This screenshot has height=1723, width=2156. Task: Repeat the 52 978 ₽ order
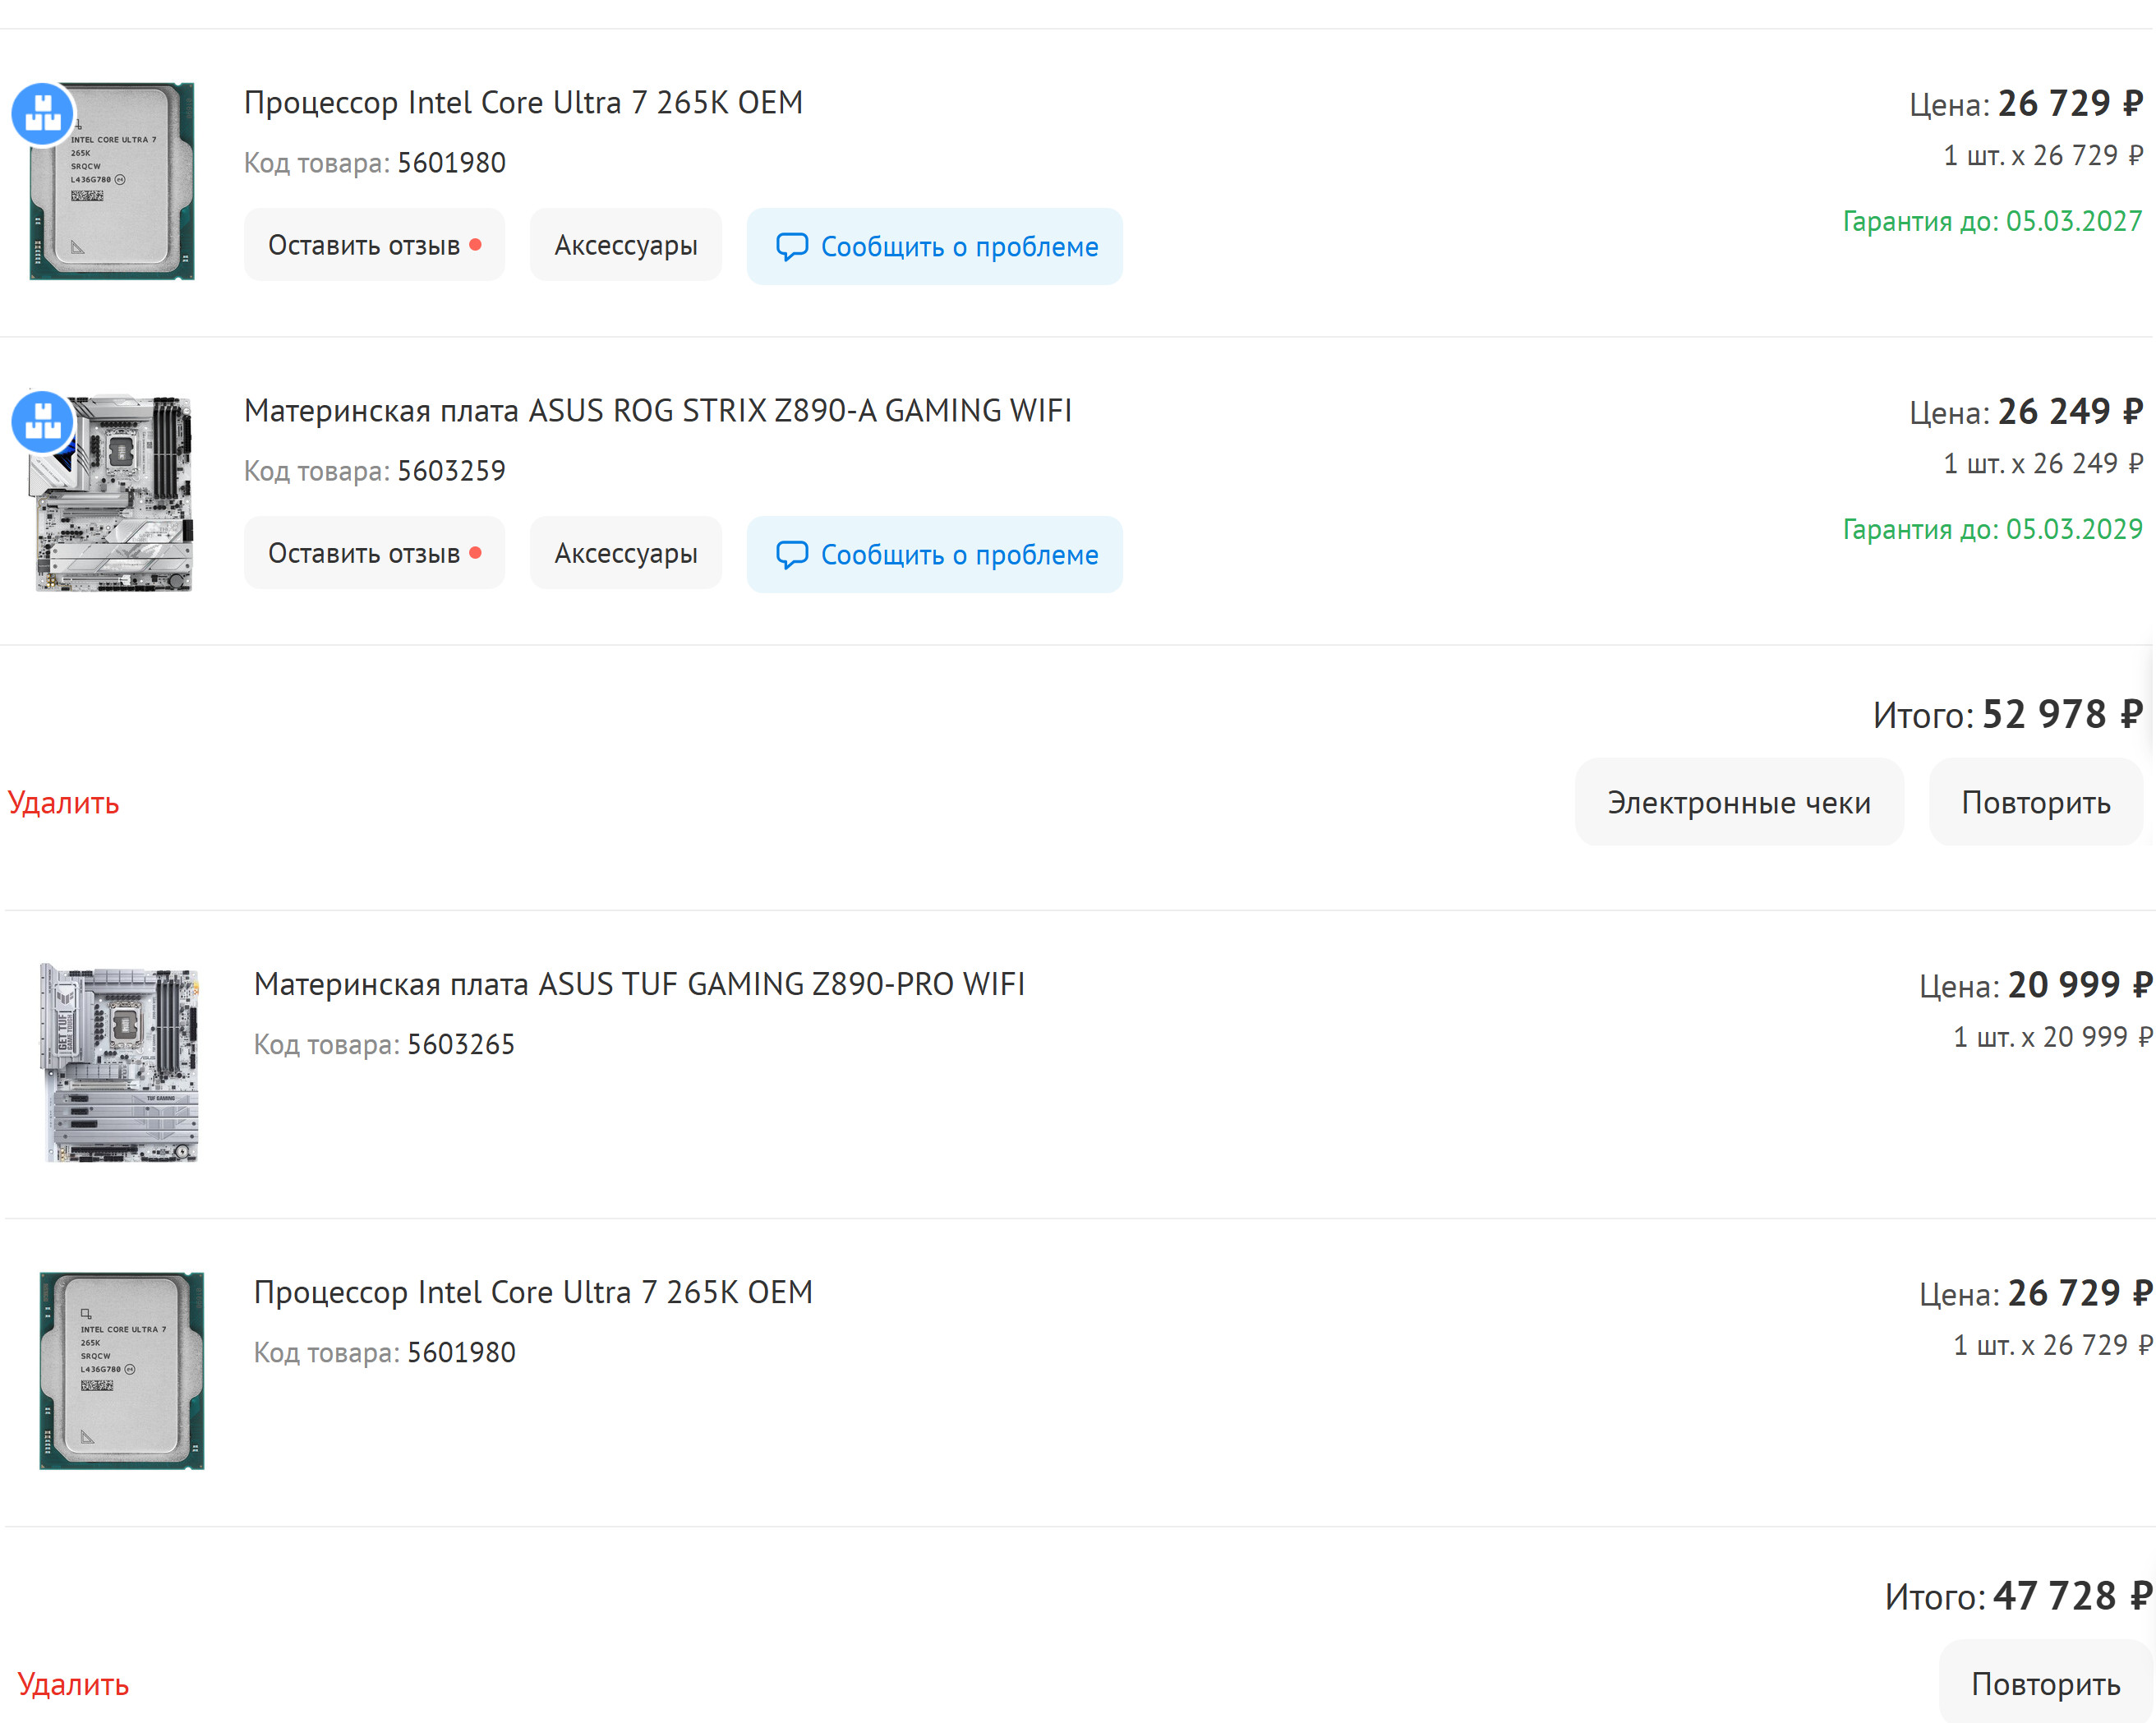[2035, 802]
